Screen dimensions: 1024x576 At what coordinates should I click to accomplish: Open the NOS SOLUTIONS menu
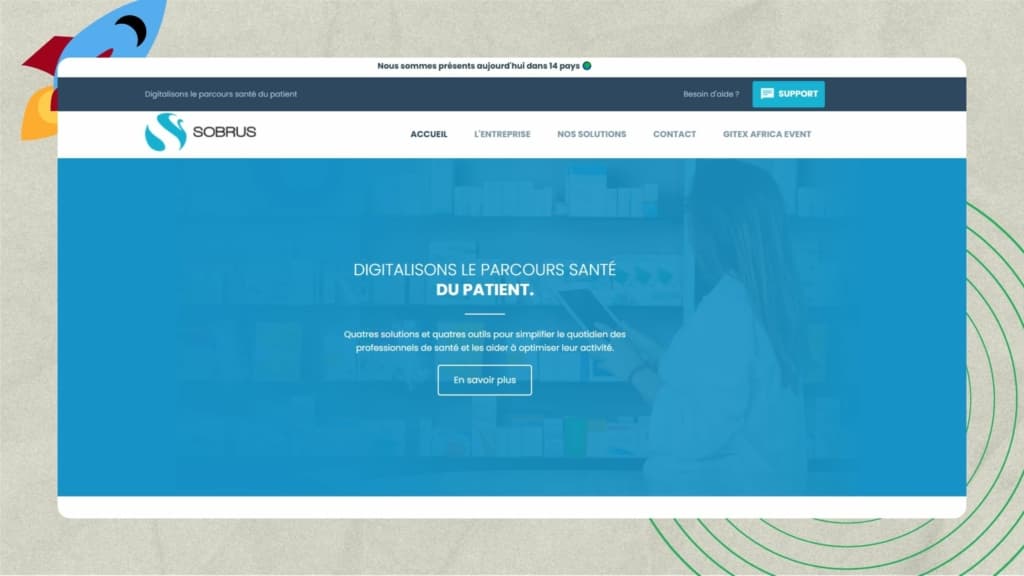coord(592,135)
